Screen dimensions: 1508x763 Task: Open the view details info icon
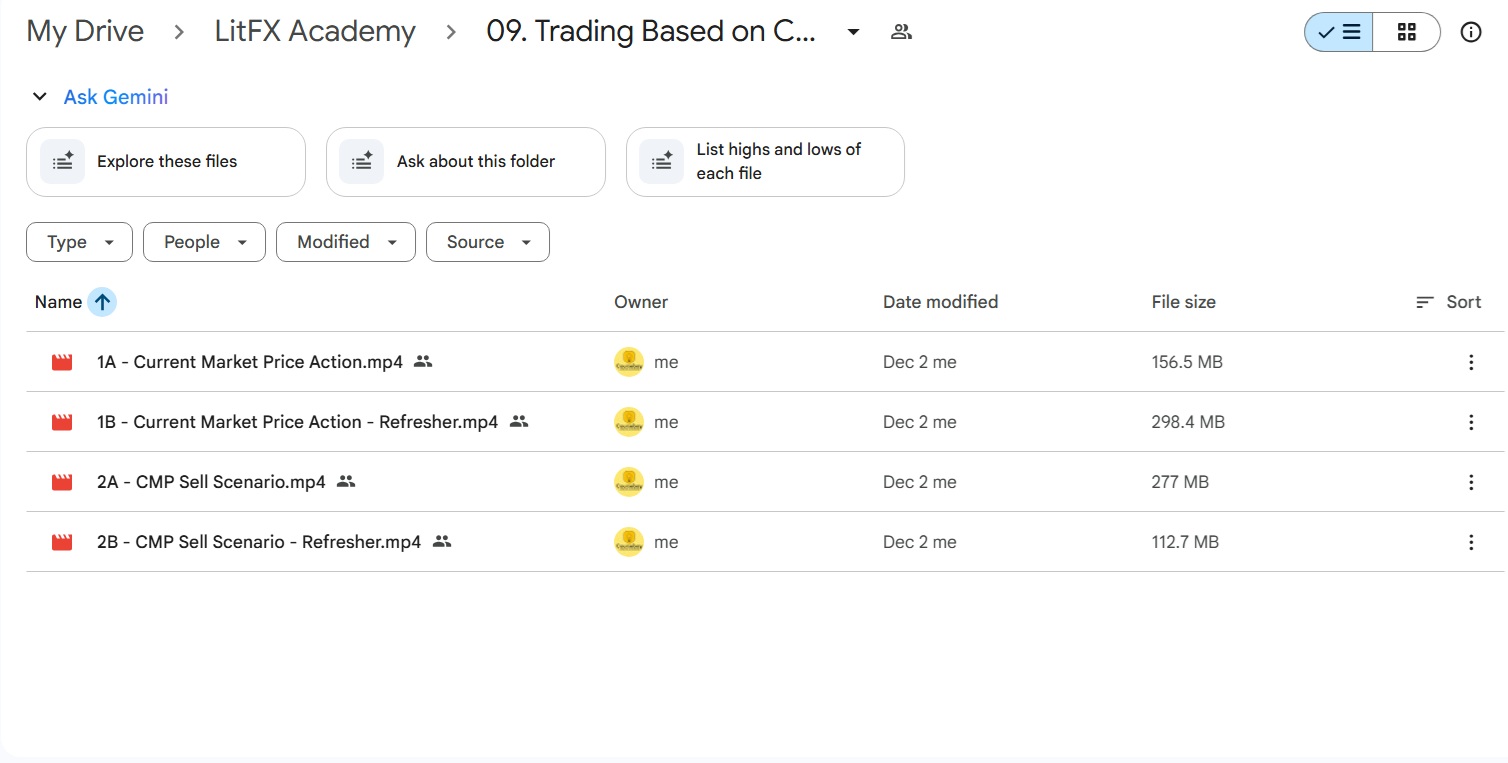(1470, 32)
